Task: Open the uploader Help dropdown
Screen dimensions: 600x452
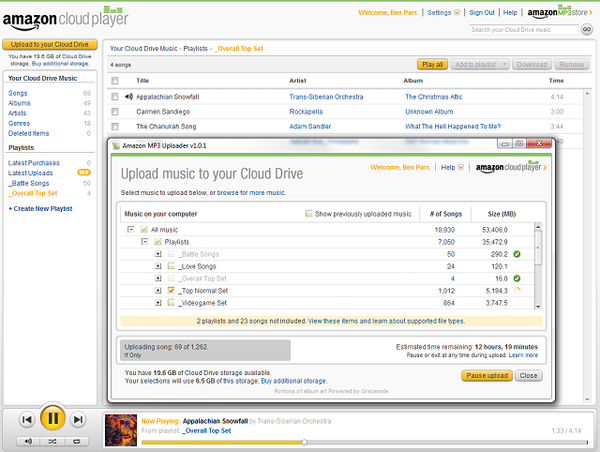Action: pyautogui.click(x=452, y=167)
